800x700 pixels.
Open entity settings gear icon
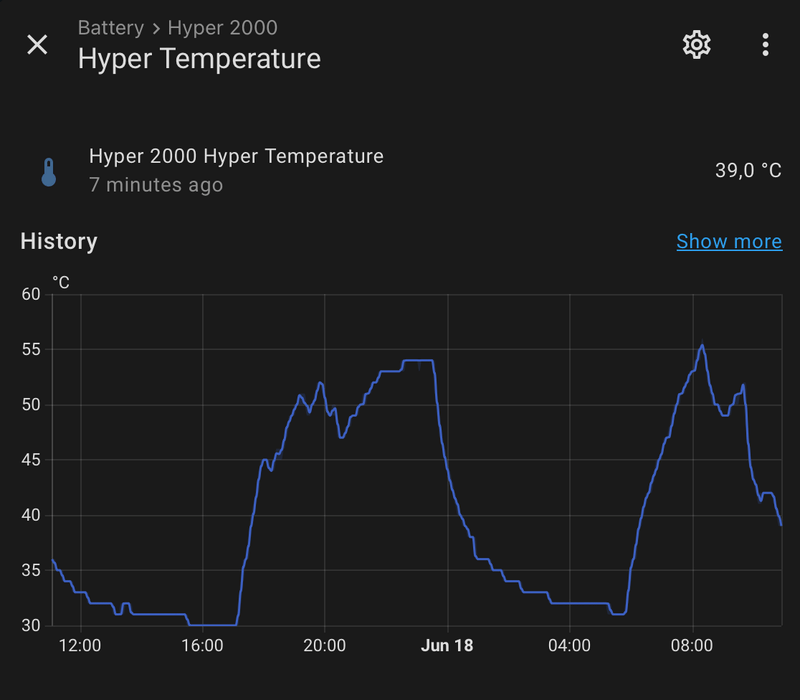[x=696, y=44]
